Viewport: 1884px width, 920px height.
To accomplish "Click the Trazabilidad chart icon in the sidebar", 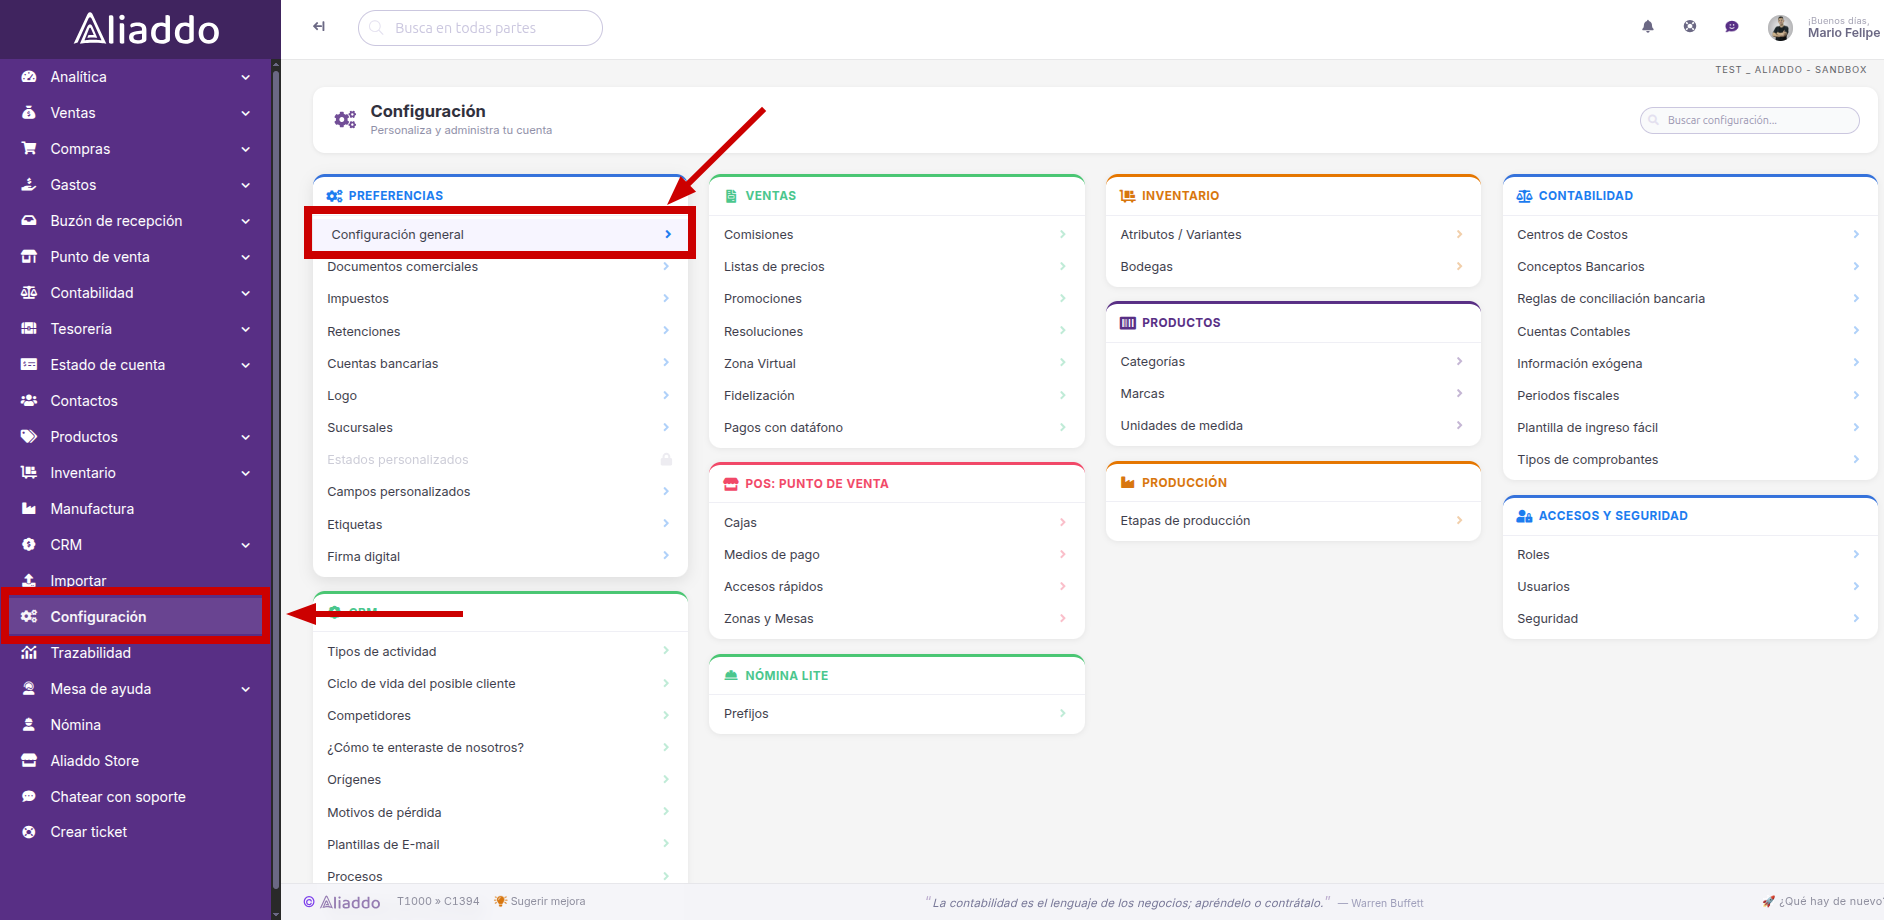I will click(29, 653).
